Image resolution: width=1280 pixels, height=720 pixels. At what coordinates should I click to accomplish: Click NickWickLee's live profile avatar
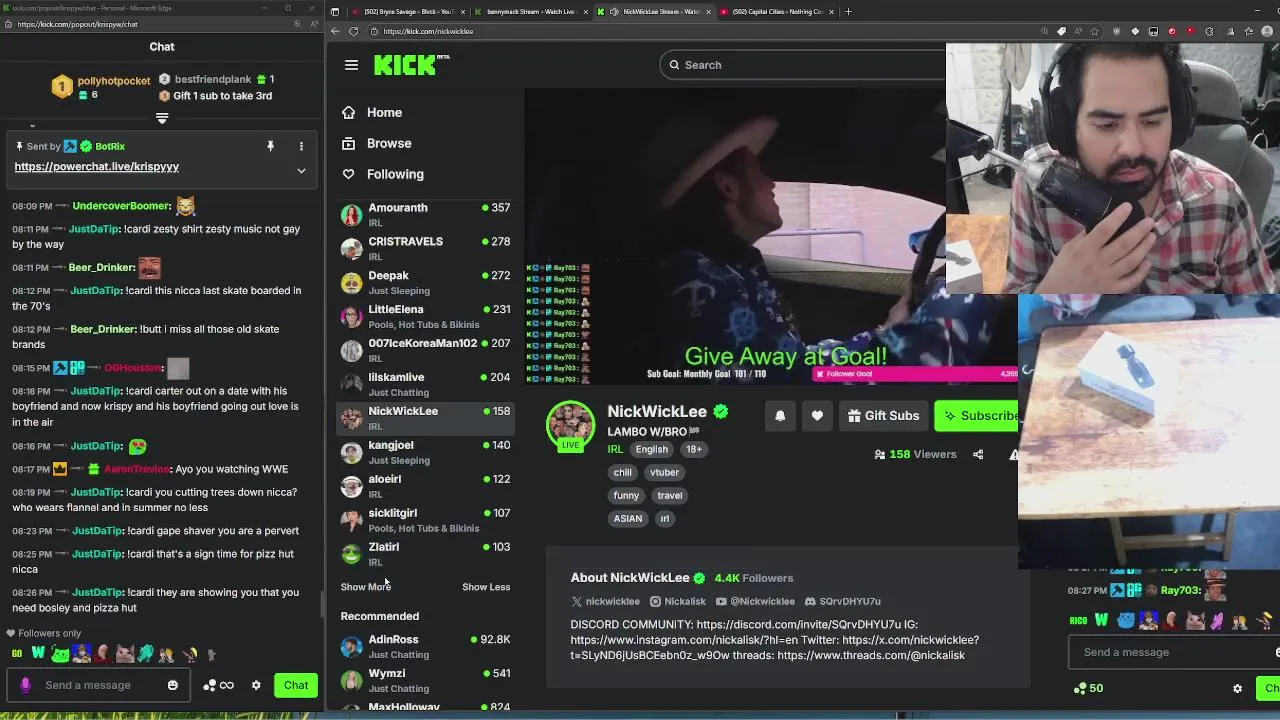(570, 426)
